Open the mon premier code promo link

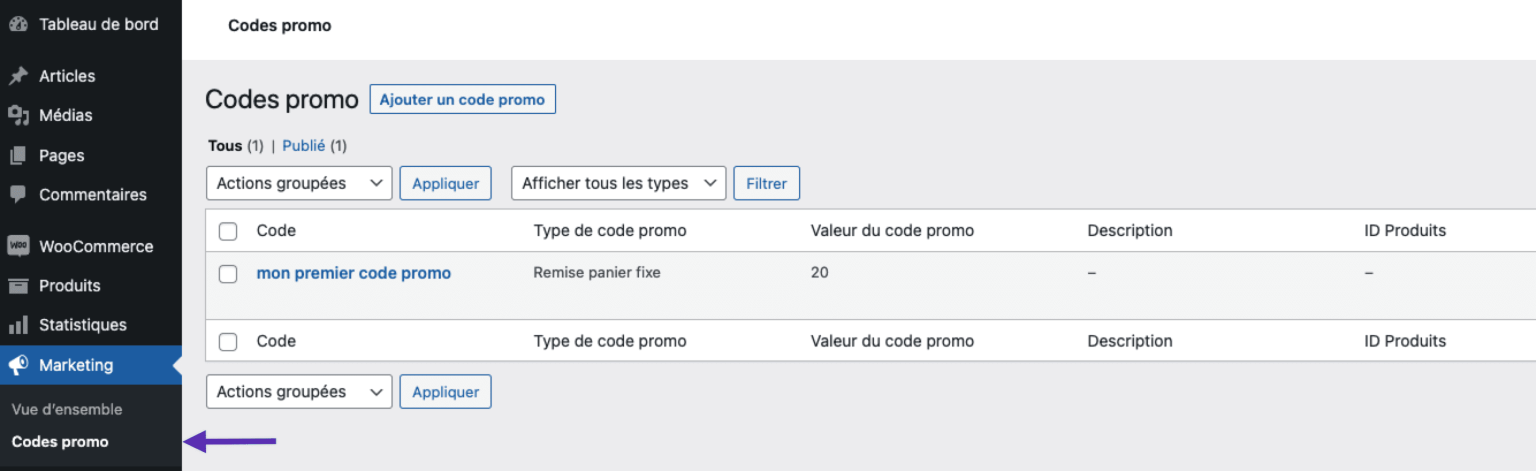354,273
